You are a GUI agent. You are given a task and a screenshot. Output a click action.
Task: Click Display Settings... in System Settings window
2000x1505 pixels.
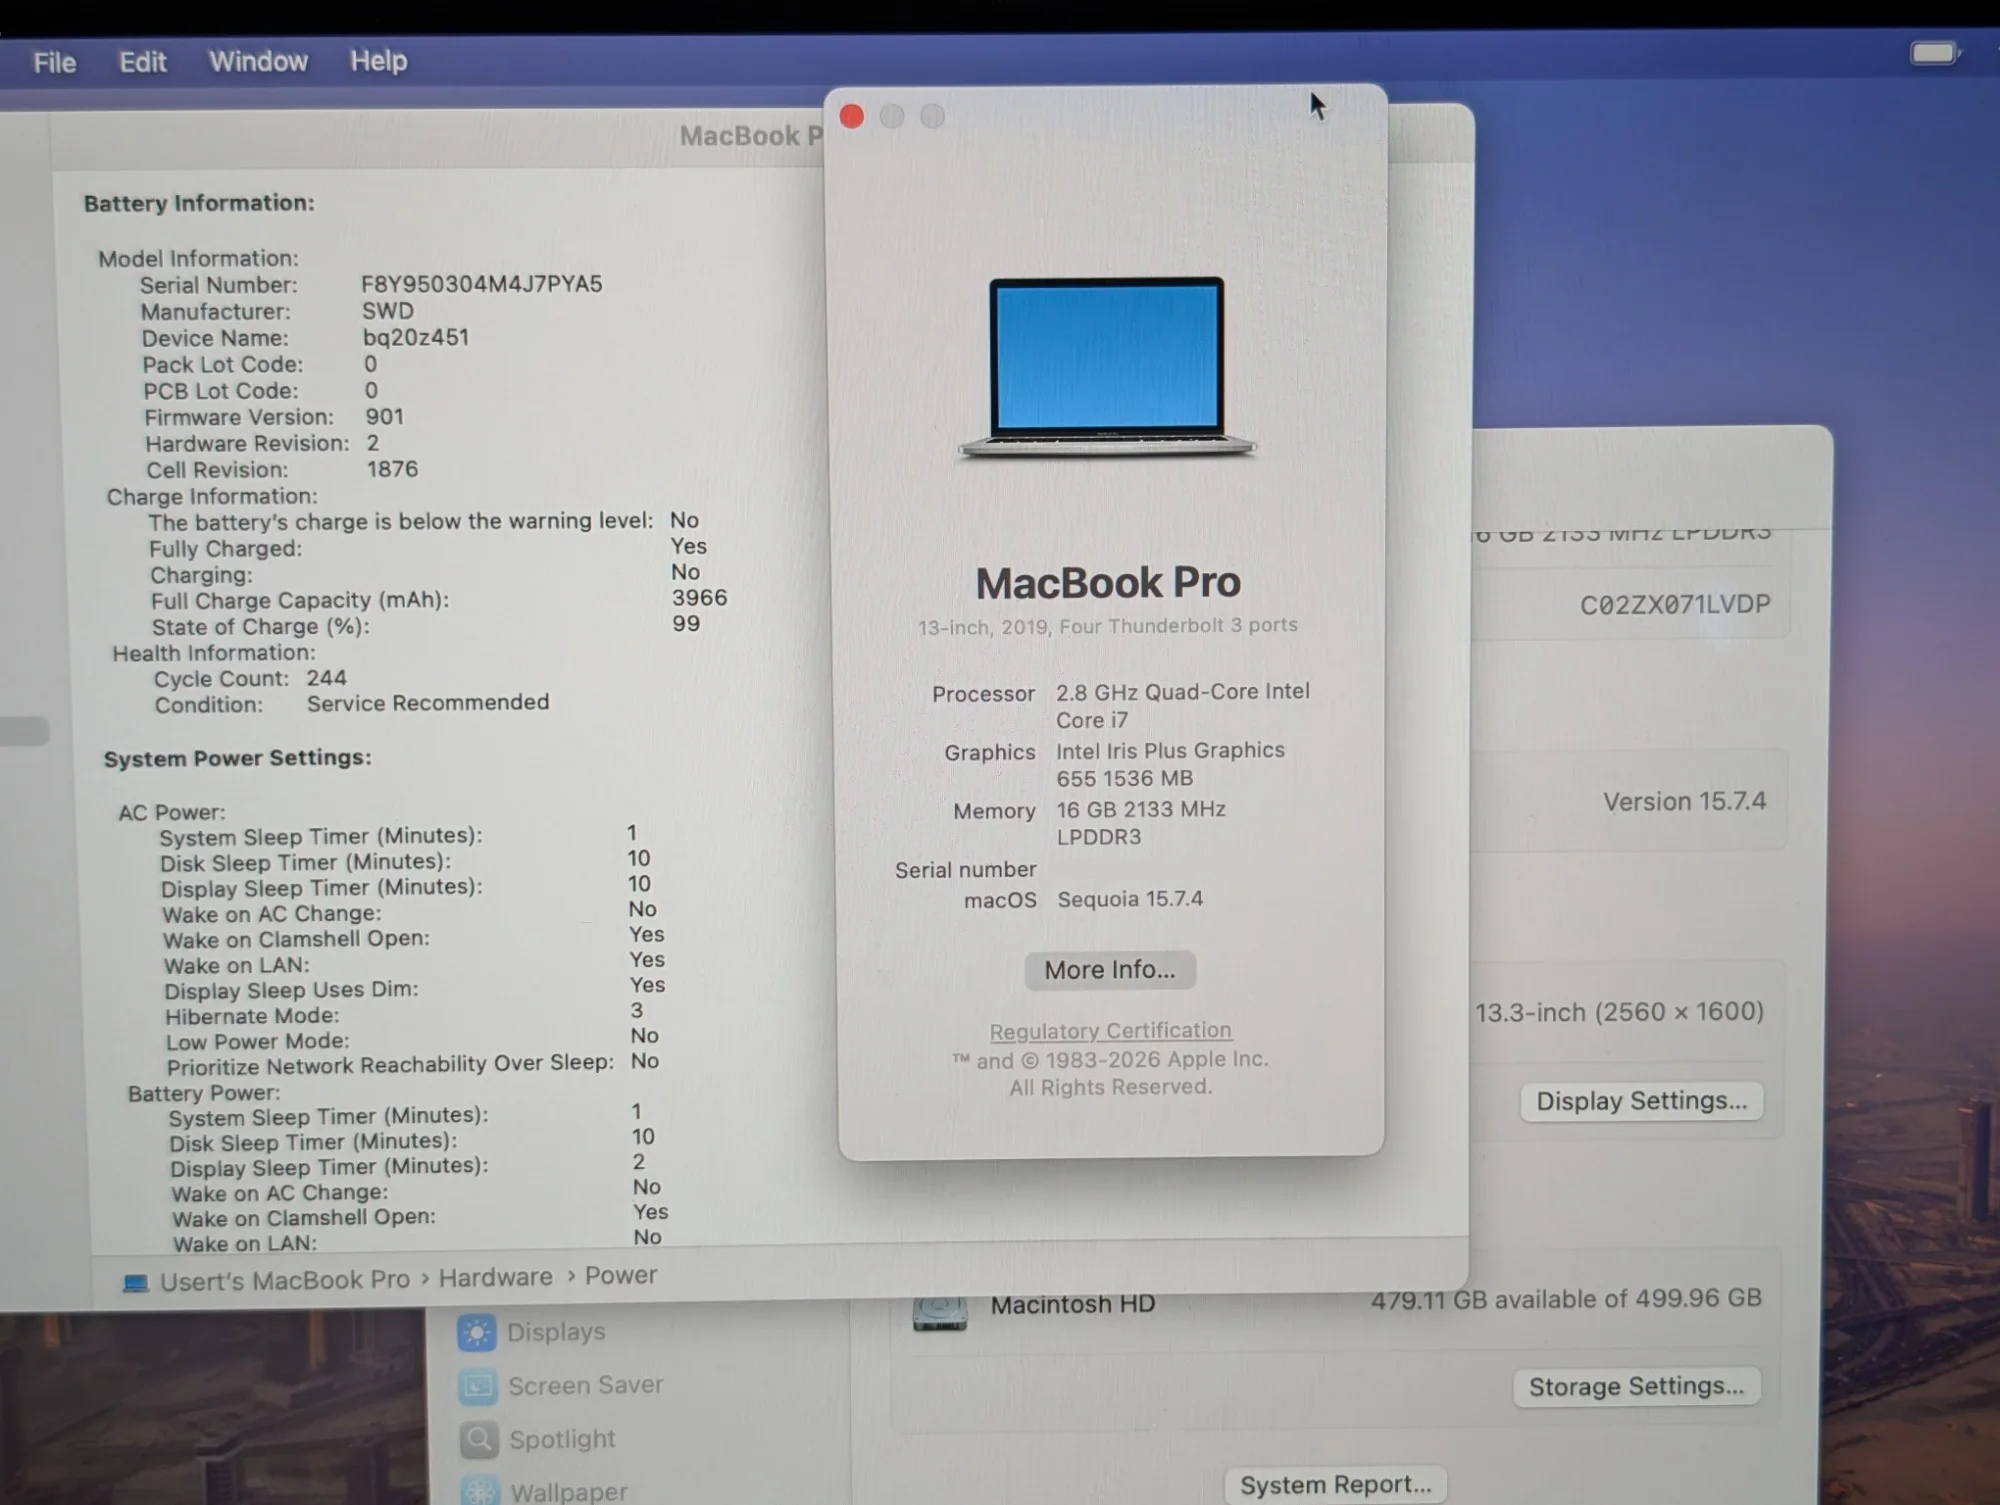click(1641, 1101)
